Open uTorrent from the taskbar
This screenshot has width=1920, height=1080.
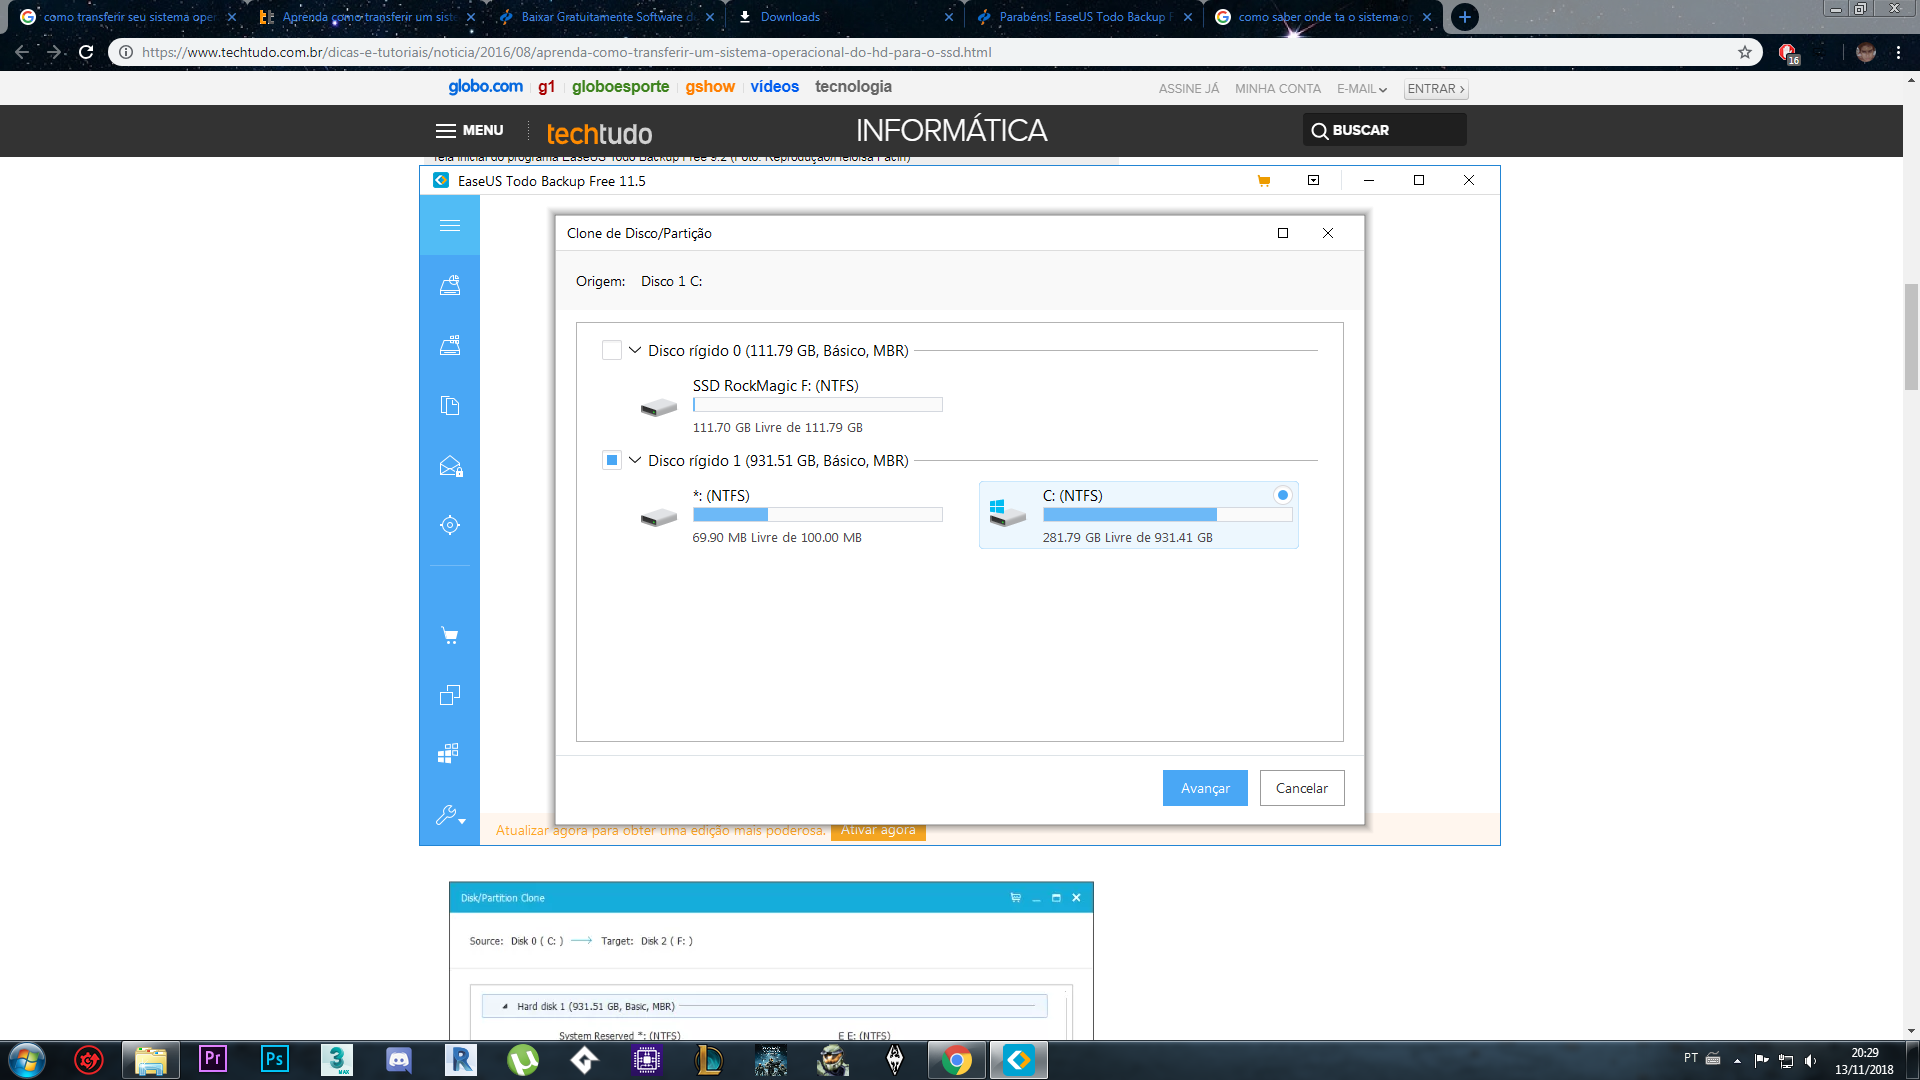pos(523,1059)
